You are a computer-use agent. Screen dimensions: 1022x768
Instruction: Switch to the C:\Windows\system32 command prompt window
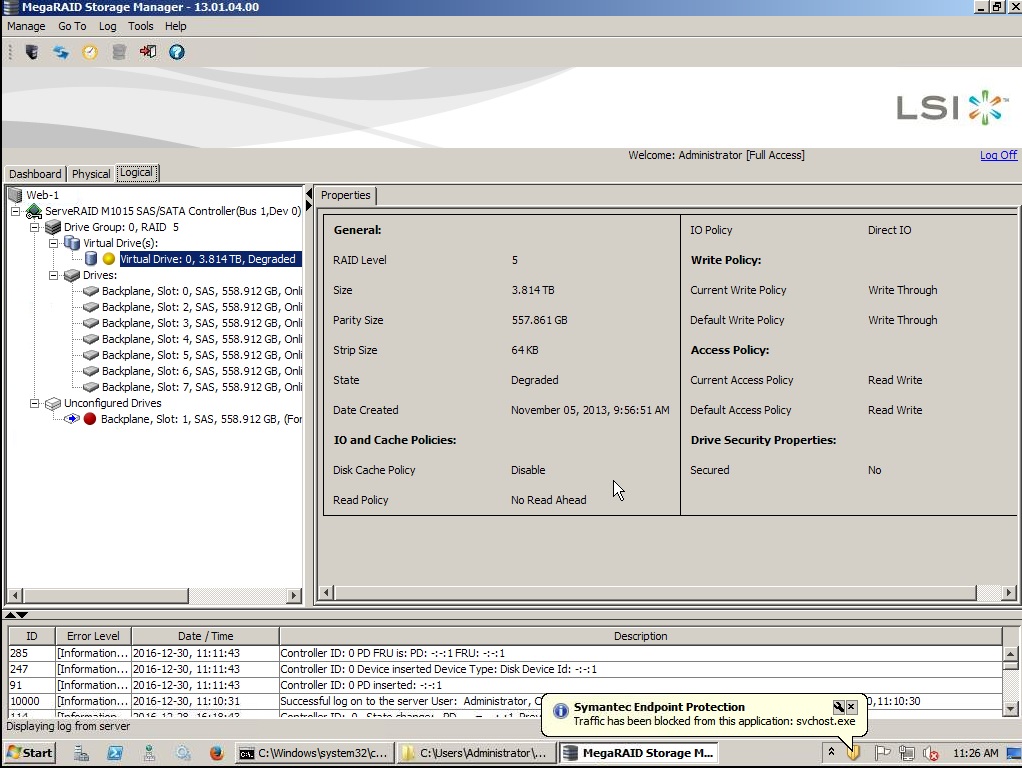pos(314,753)
